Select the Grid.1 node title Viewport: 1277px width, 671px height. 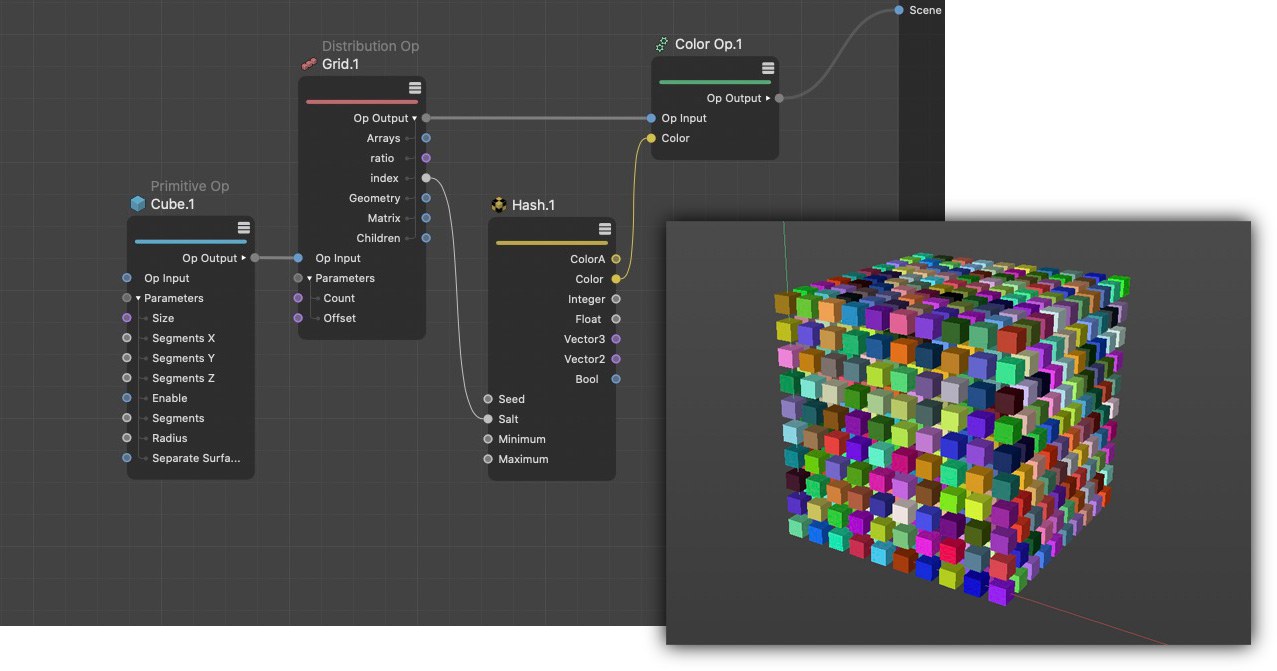(x=340, y=64)
